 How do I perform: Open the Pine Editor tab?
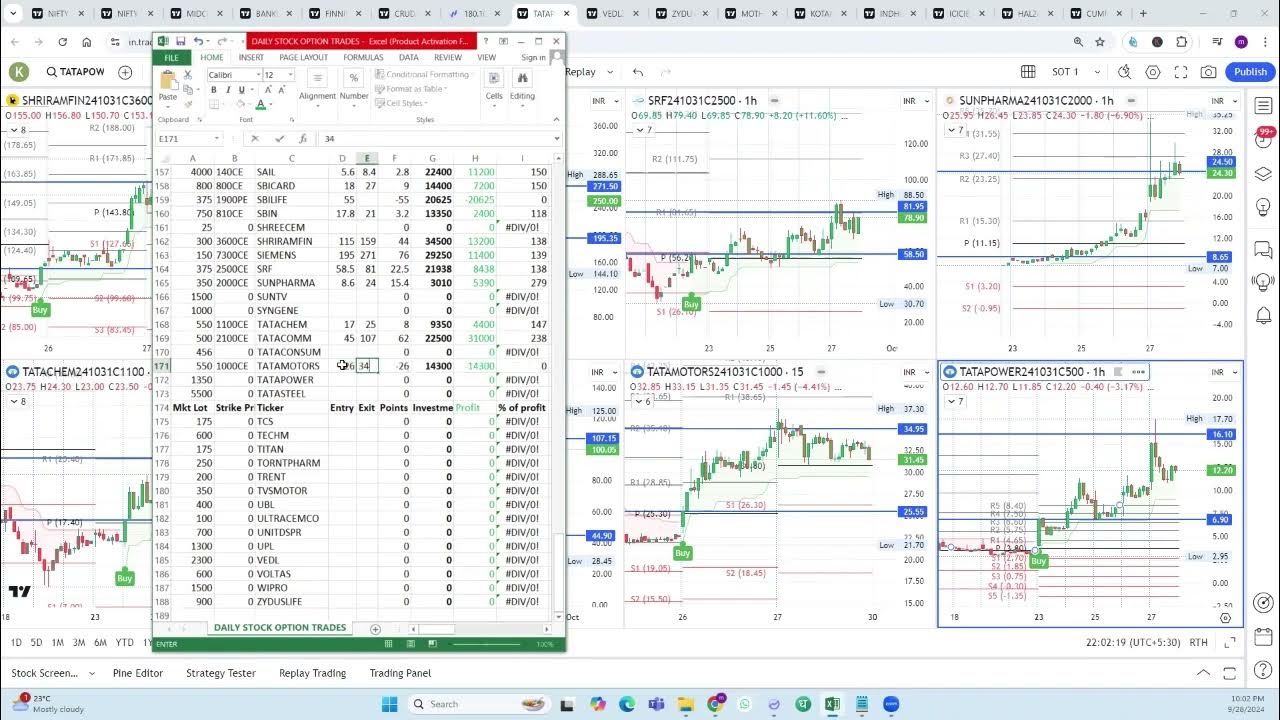click(x=137, y=673)
